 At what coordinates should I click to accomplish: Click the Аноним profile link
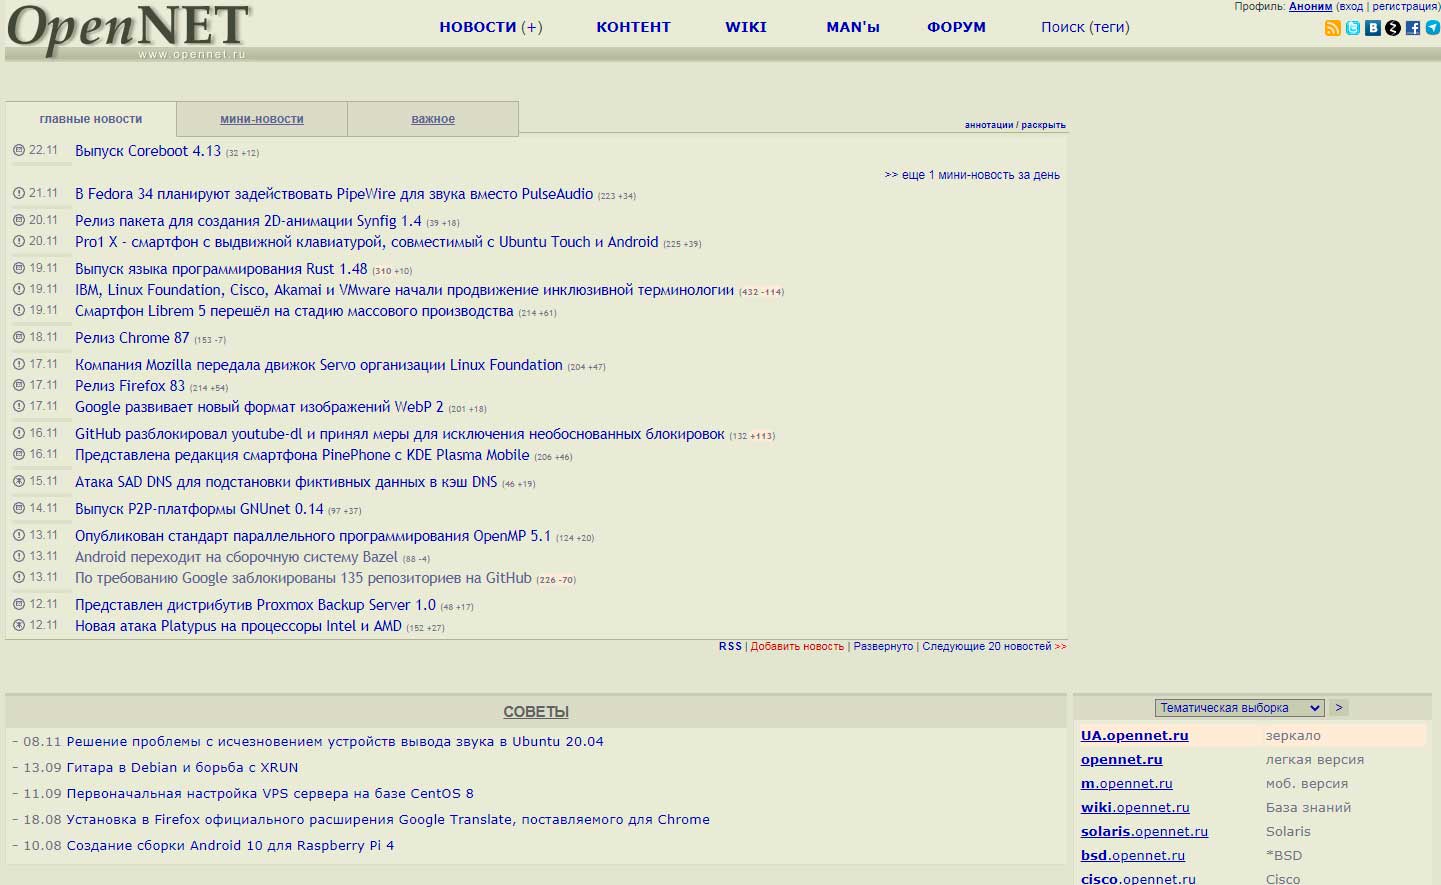(x=1310, y=6)
